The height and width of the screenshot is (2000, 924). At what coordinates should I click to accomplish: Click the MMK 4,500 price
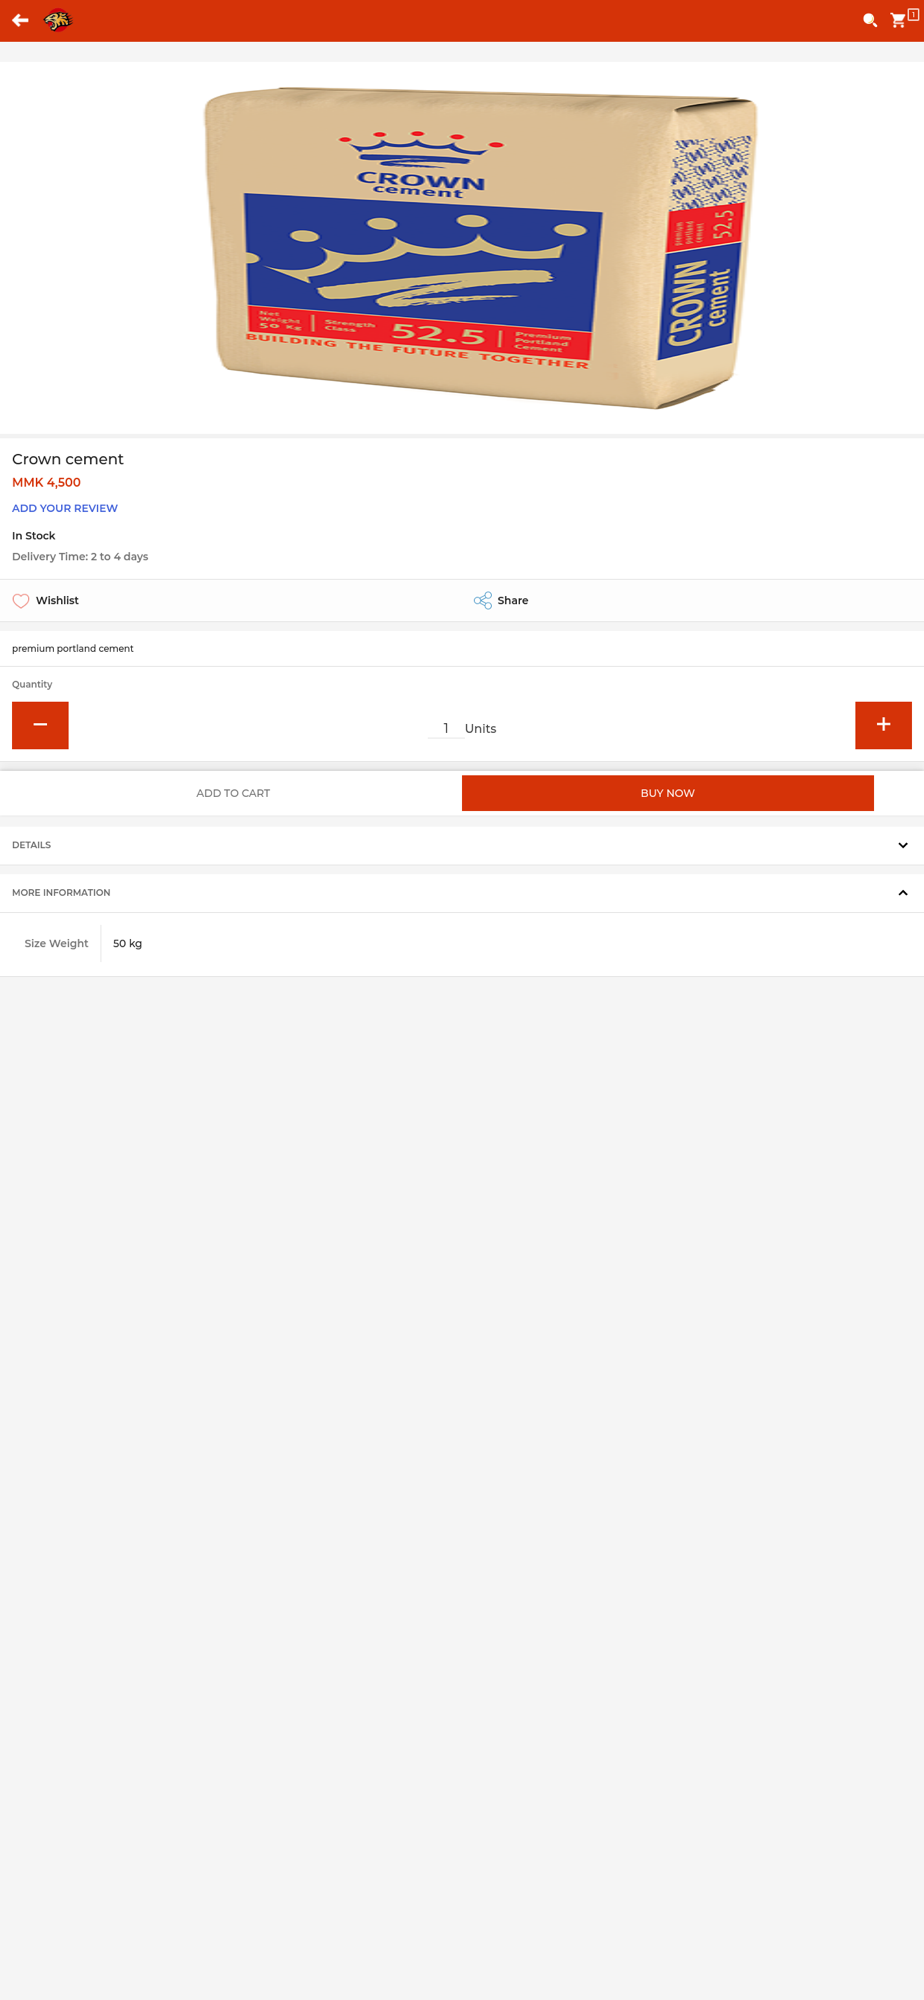(x=46, y=482)
